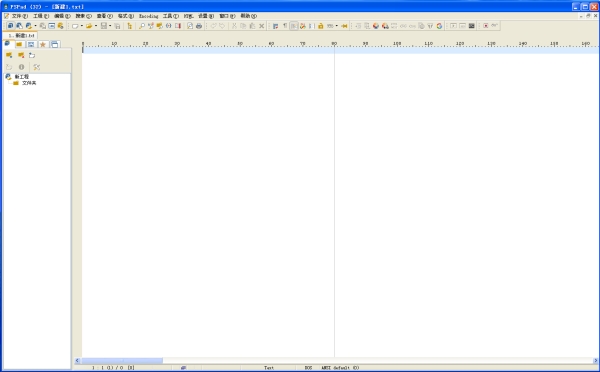Click the find in files folder icon

(x=160, y=26)
